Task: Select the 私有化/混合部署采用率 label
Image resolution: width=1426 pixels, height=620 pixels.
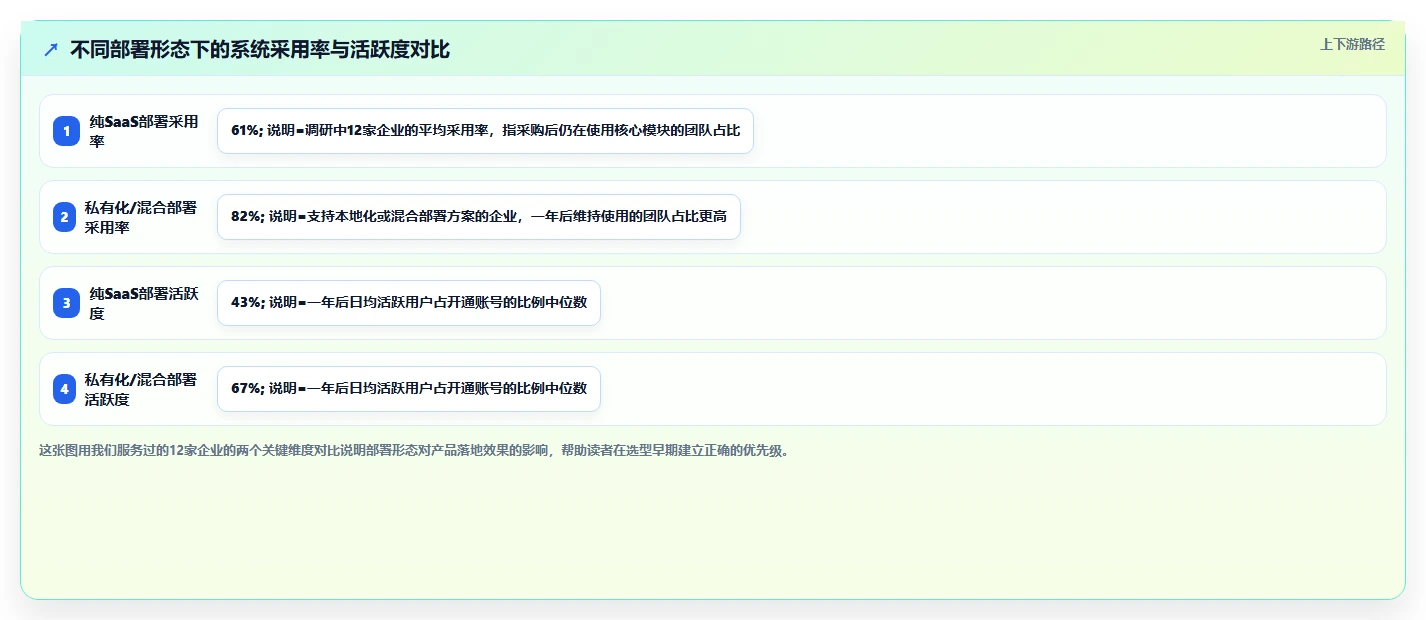Action: [x=141, y=217]
